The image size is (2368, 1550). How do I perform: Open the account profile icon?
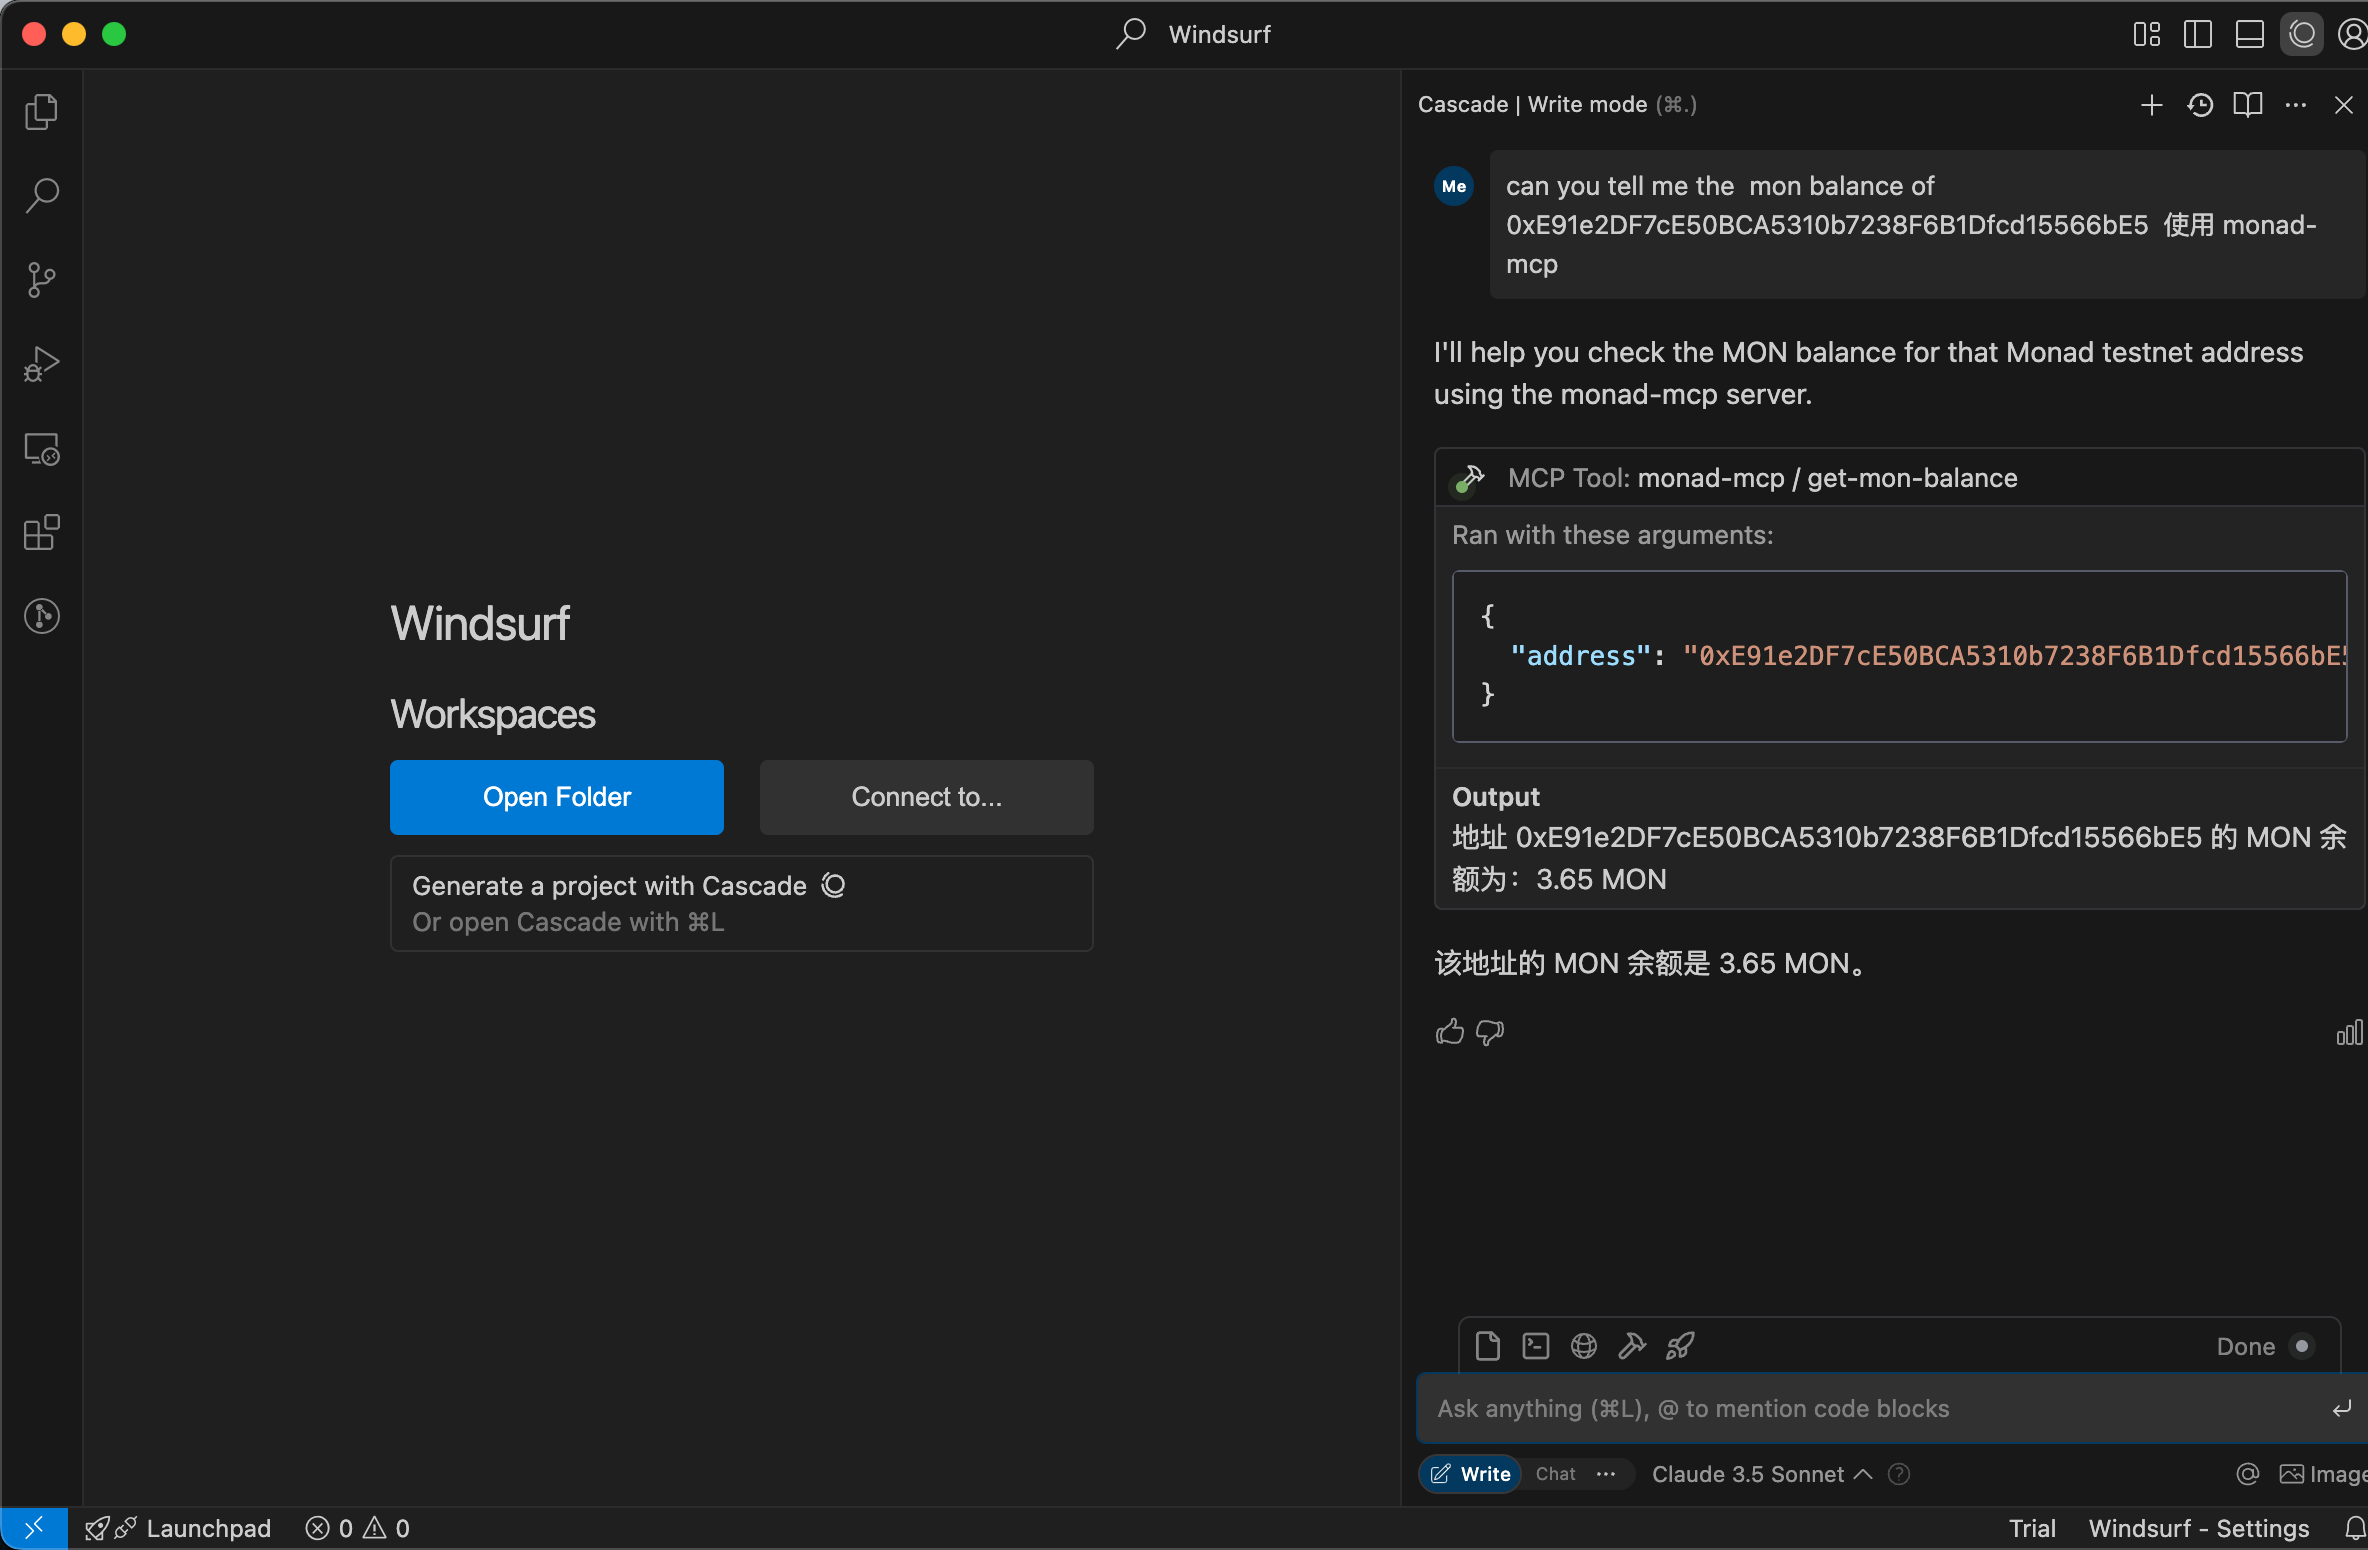click(2352, 34)
